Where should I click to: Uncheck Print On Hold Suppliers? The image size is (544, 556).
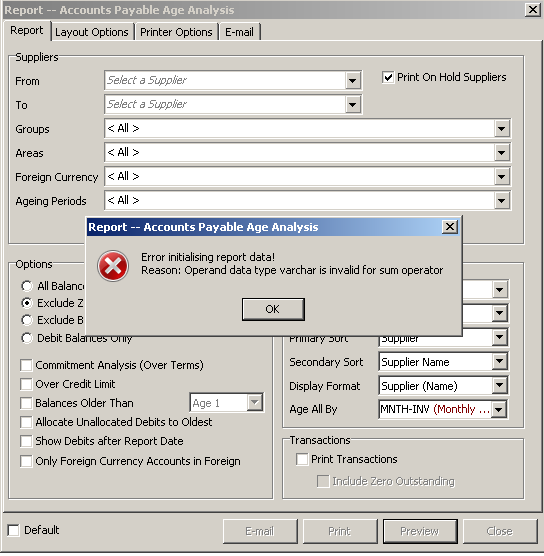pyautogui.click(x=388, y=77)
